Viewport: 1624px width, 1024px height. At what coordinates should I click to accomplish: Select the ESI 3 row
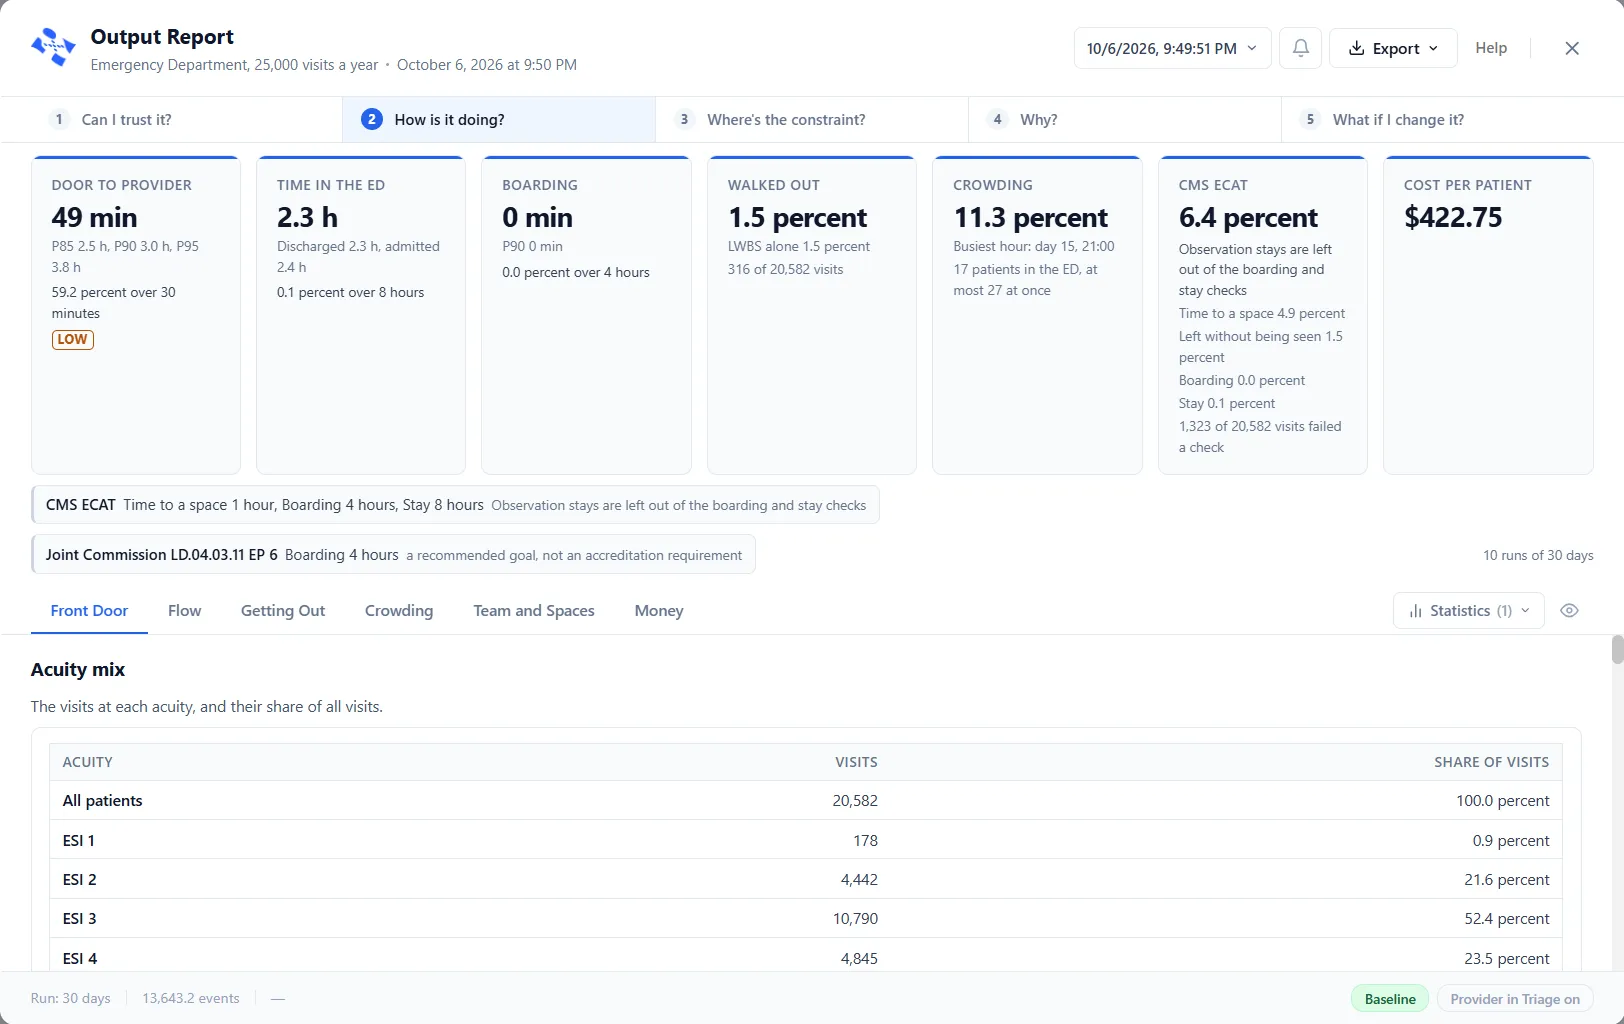(x=806, y=919)
